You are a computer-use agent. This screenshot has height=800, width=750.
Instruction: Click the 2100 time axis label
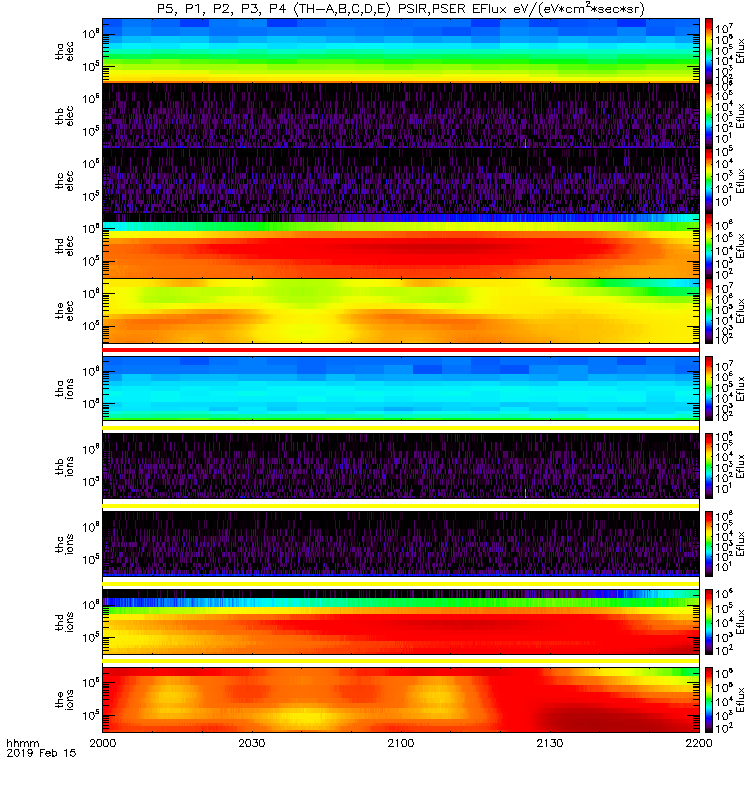pos(401,743)
